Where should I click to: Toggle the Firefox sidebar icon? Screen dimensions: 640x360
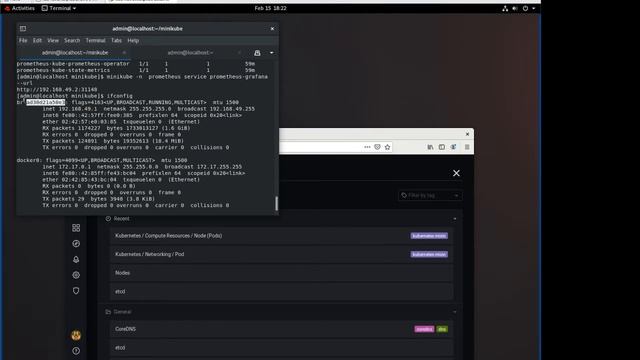(442, 147)
